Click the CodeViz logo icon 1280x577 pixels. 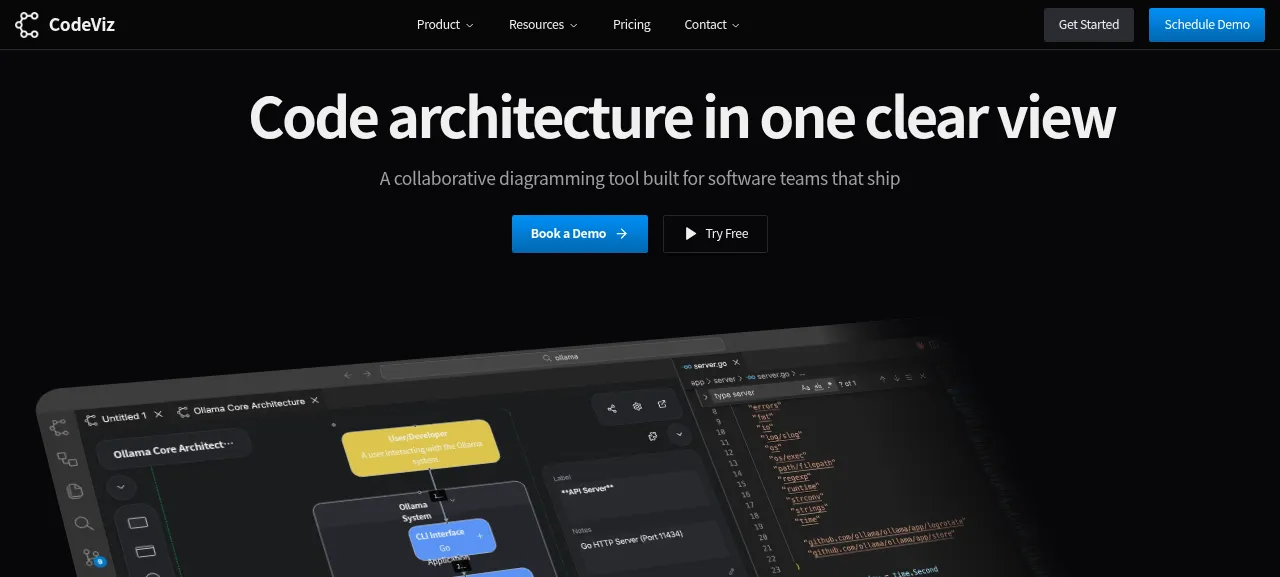click(x=27, y=24)
